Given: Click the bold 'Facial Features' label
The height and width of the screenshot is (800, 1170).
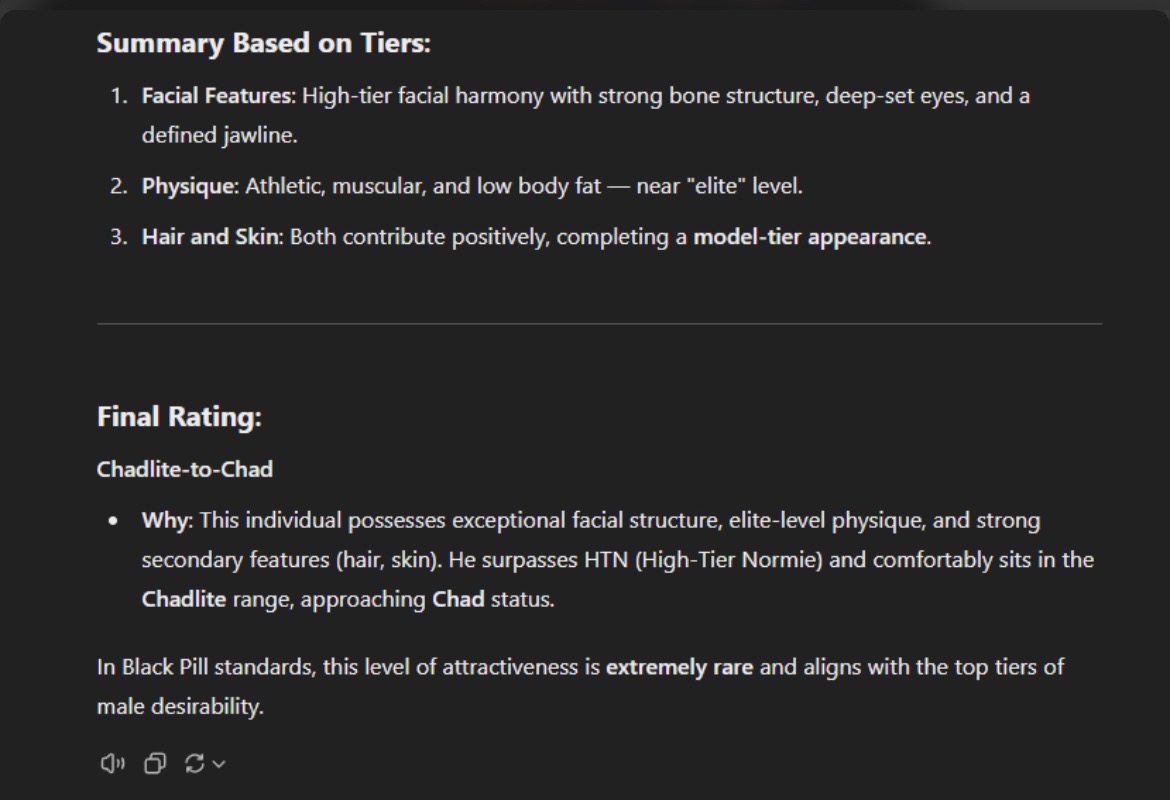Looking at the screenshot, I should click(217, 96).
